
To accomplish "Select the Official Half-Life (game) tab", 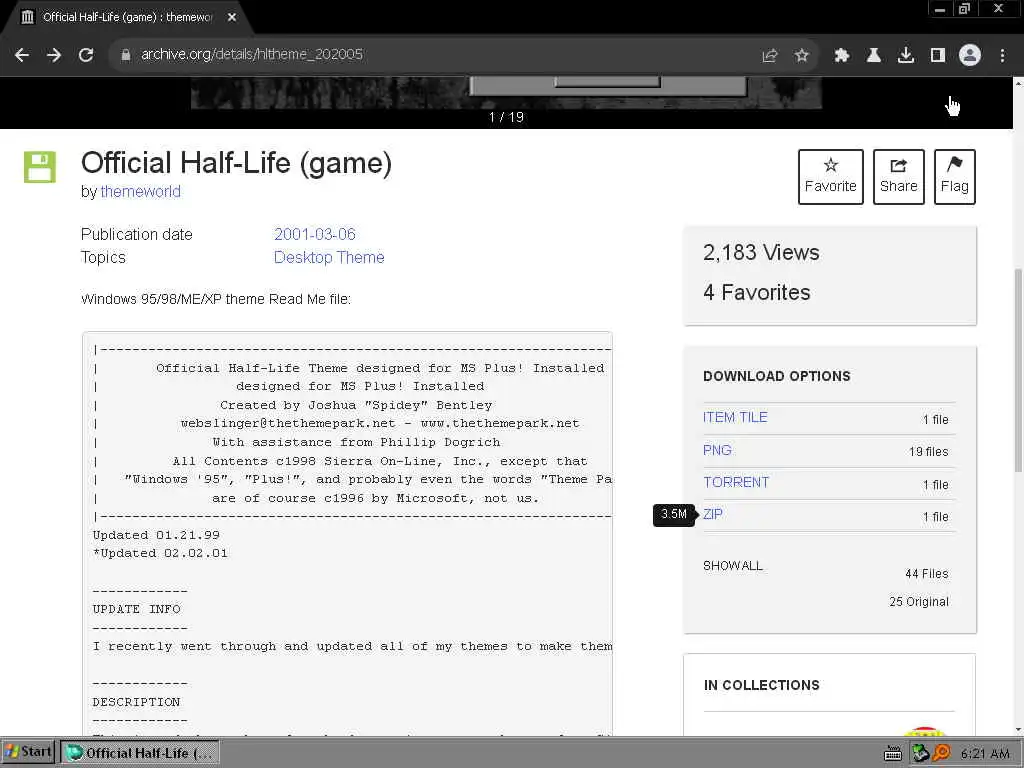I will [x=126, y=18].
